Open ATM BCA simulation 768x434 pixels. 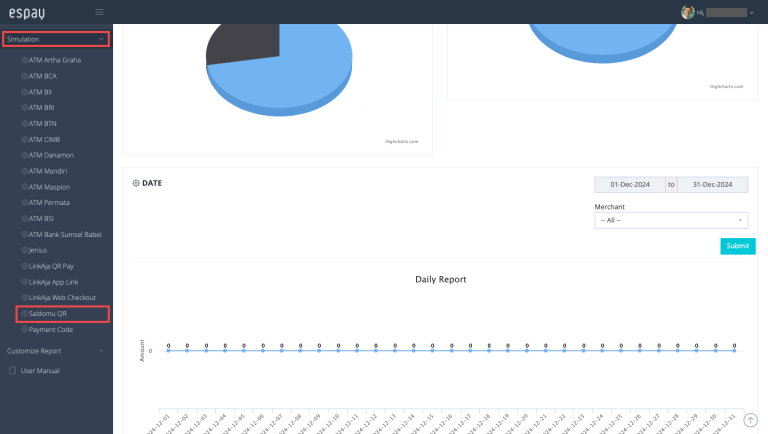click(x=42, y=76)
